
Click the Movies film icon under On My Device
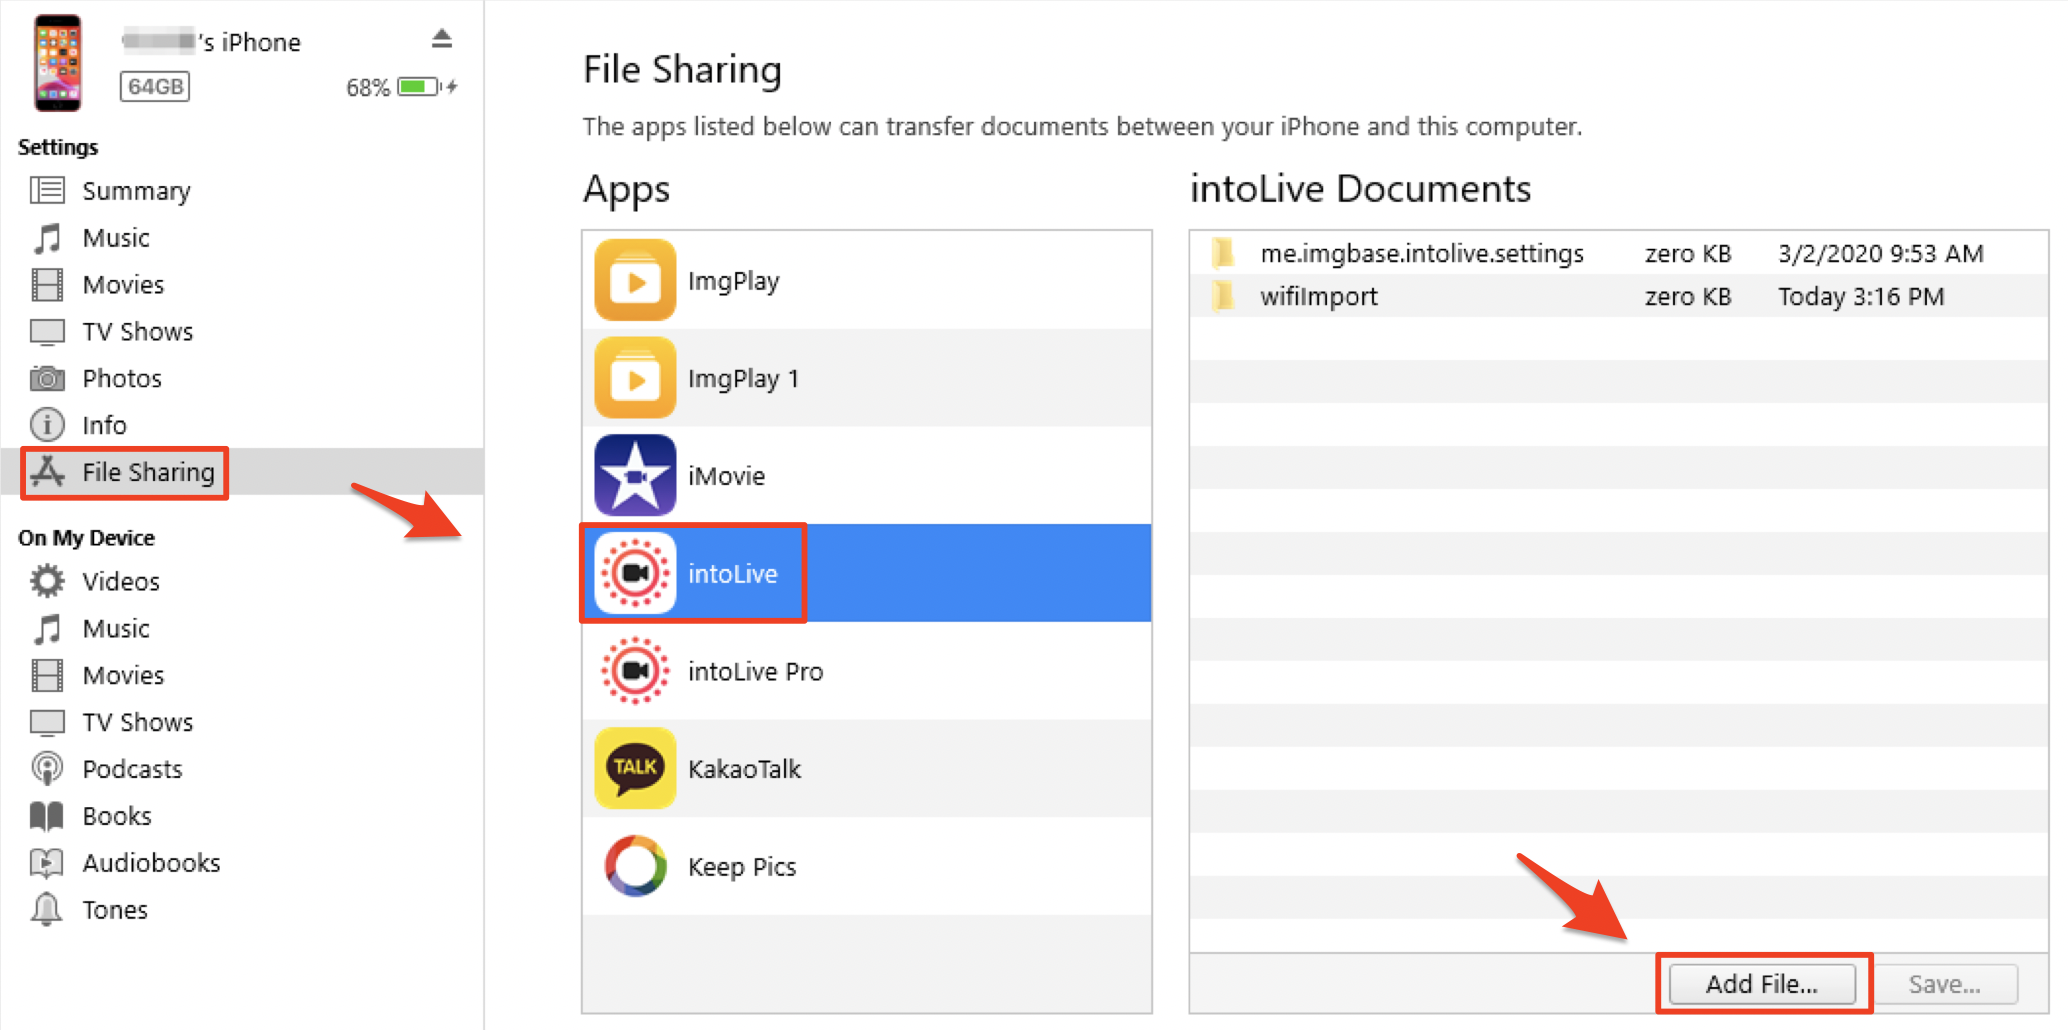tap(47, 676)
